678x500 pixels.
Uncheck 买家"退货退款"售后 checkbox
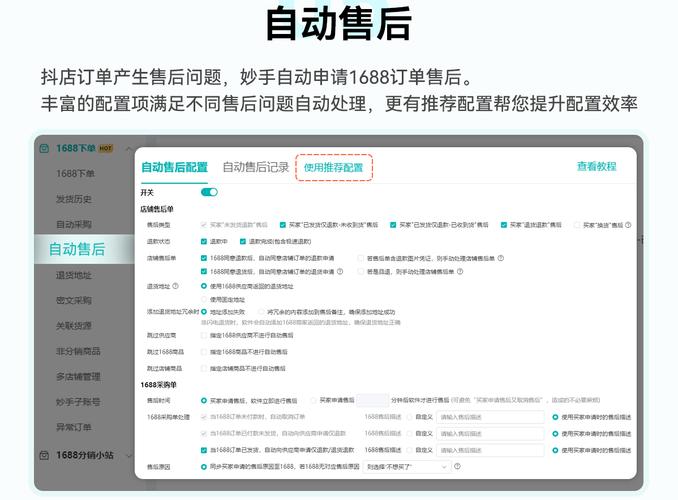click(504, 225)
